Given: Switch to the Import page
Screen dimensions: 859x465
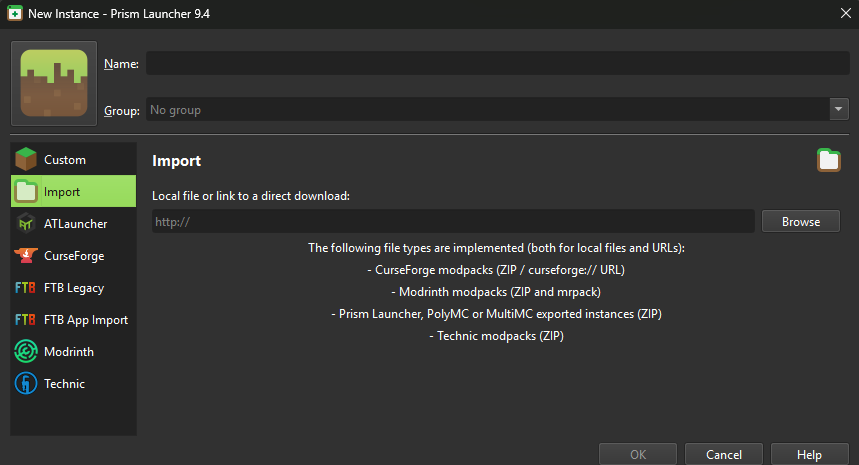Looking at the screenshot, I should [x=73, y=191].
